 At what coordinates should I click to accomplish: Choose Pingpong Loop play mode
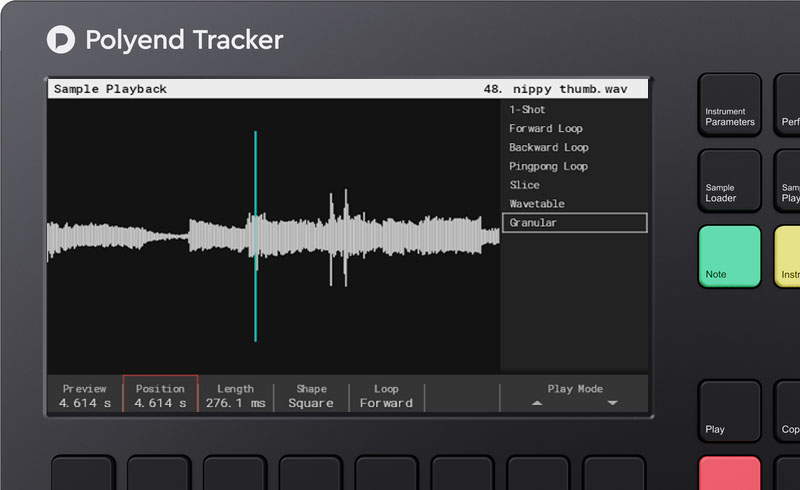548,166
